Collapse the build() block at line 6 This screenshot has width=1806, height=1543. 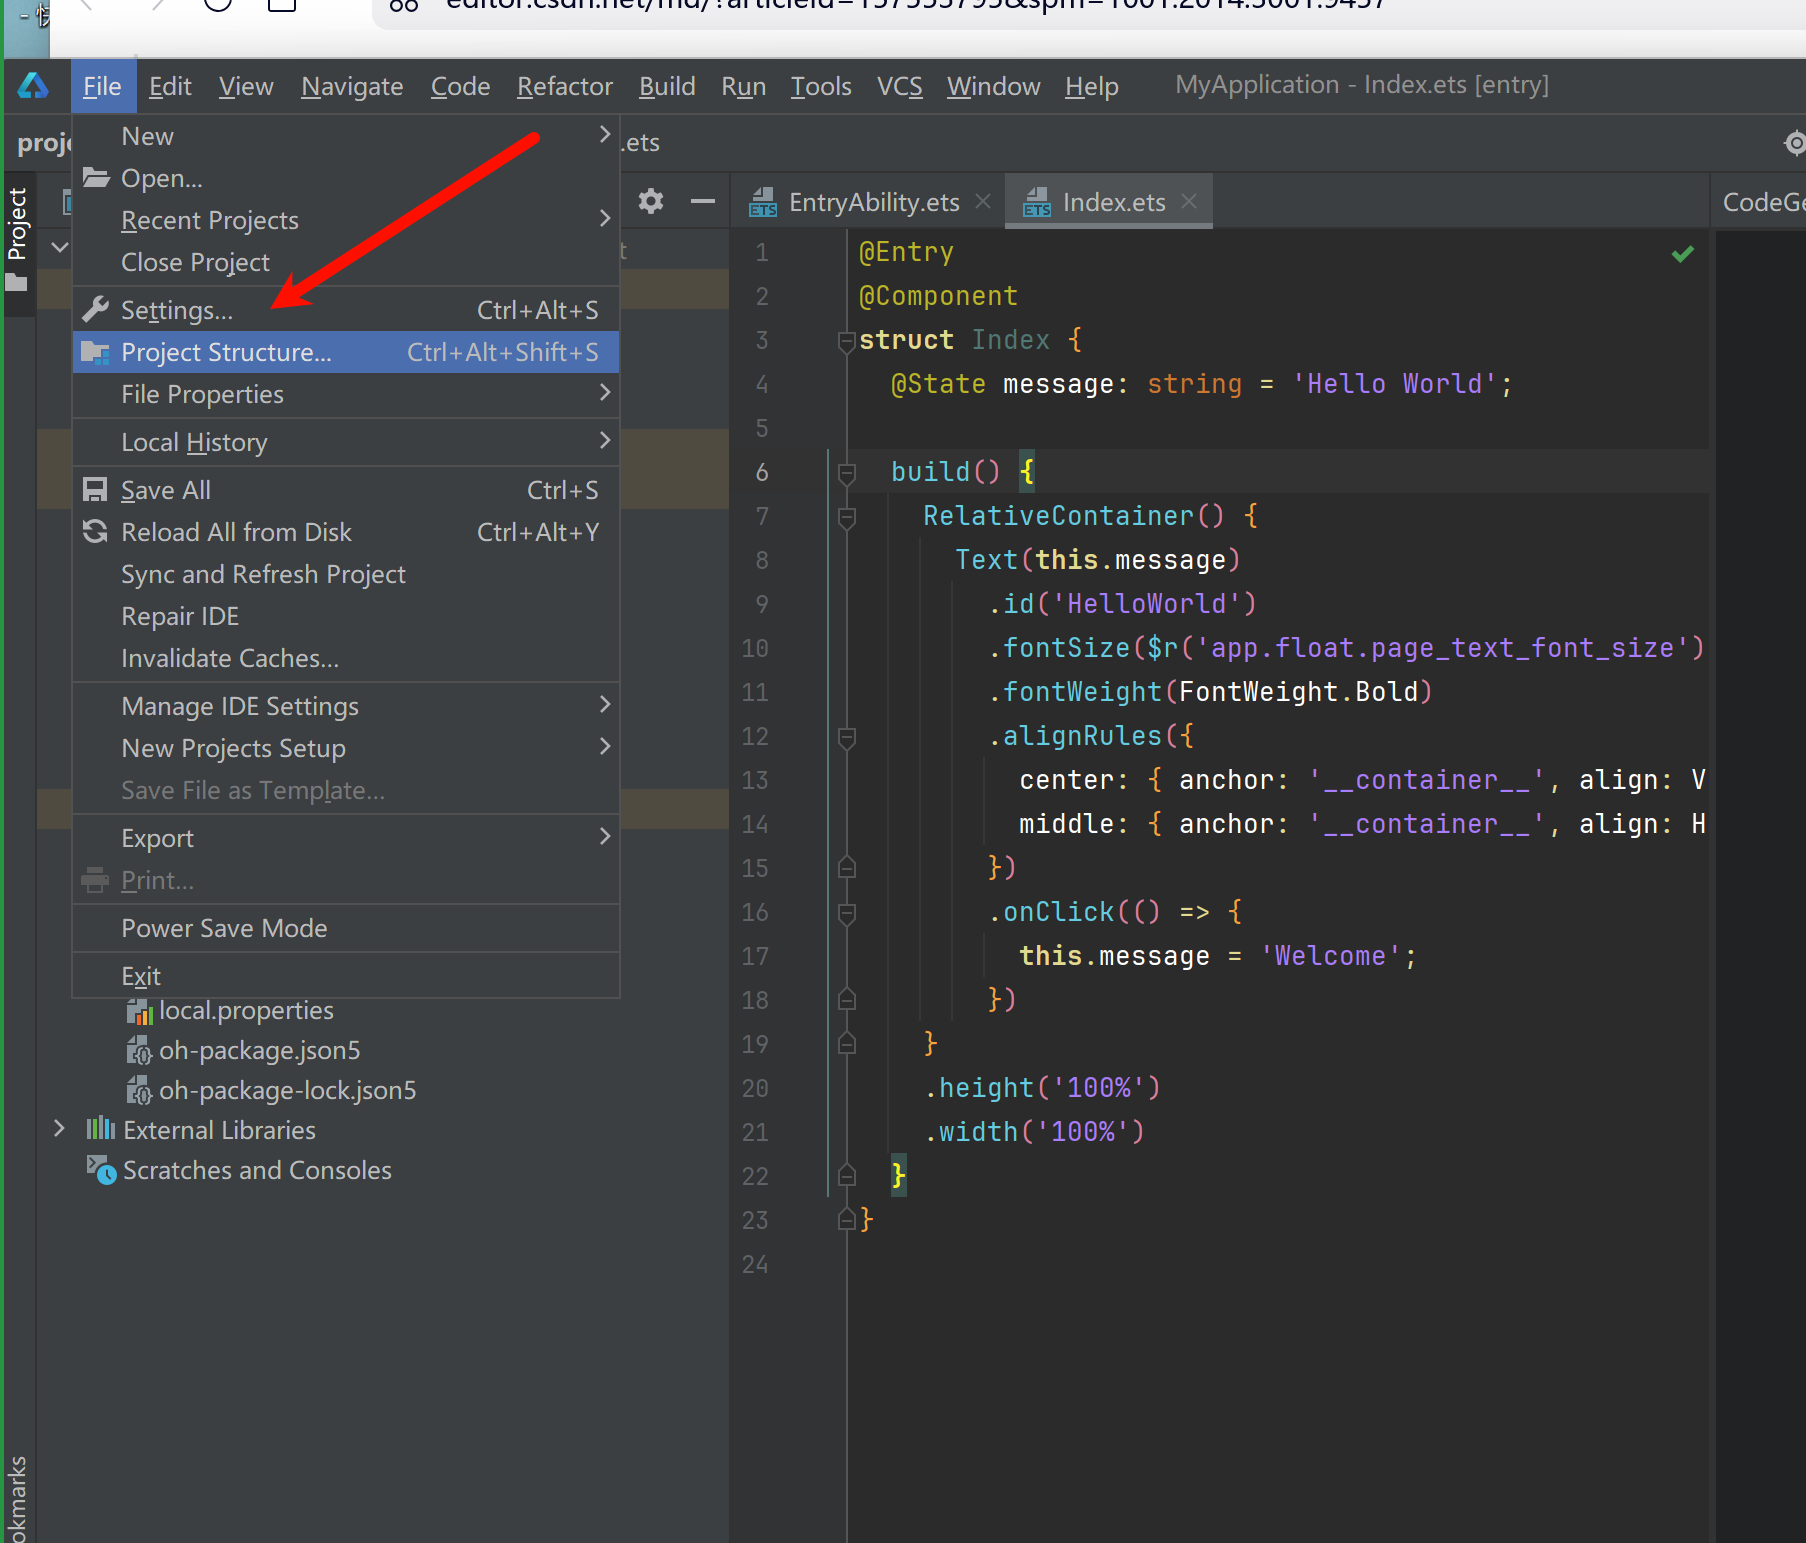pyautogui.click(x=846, y=473)
